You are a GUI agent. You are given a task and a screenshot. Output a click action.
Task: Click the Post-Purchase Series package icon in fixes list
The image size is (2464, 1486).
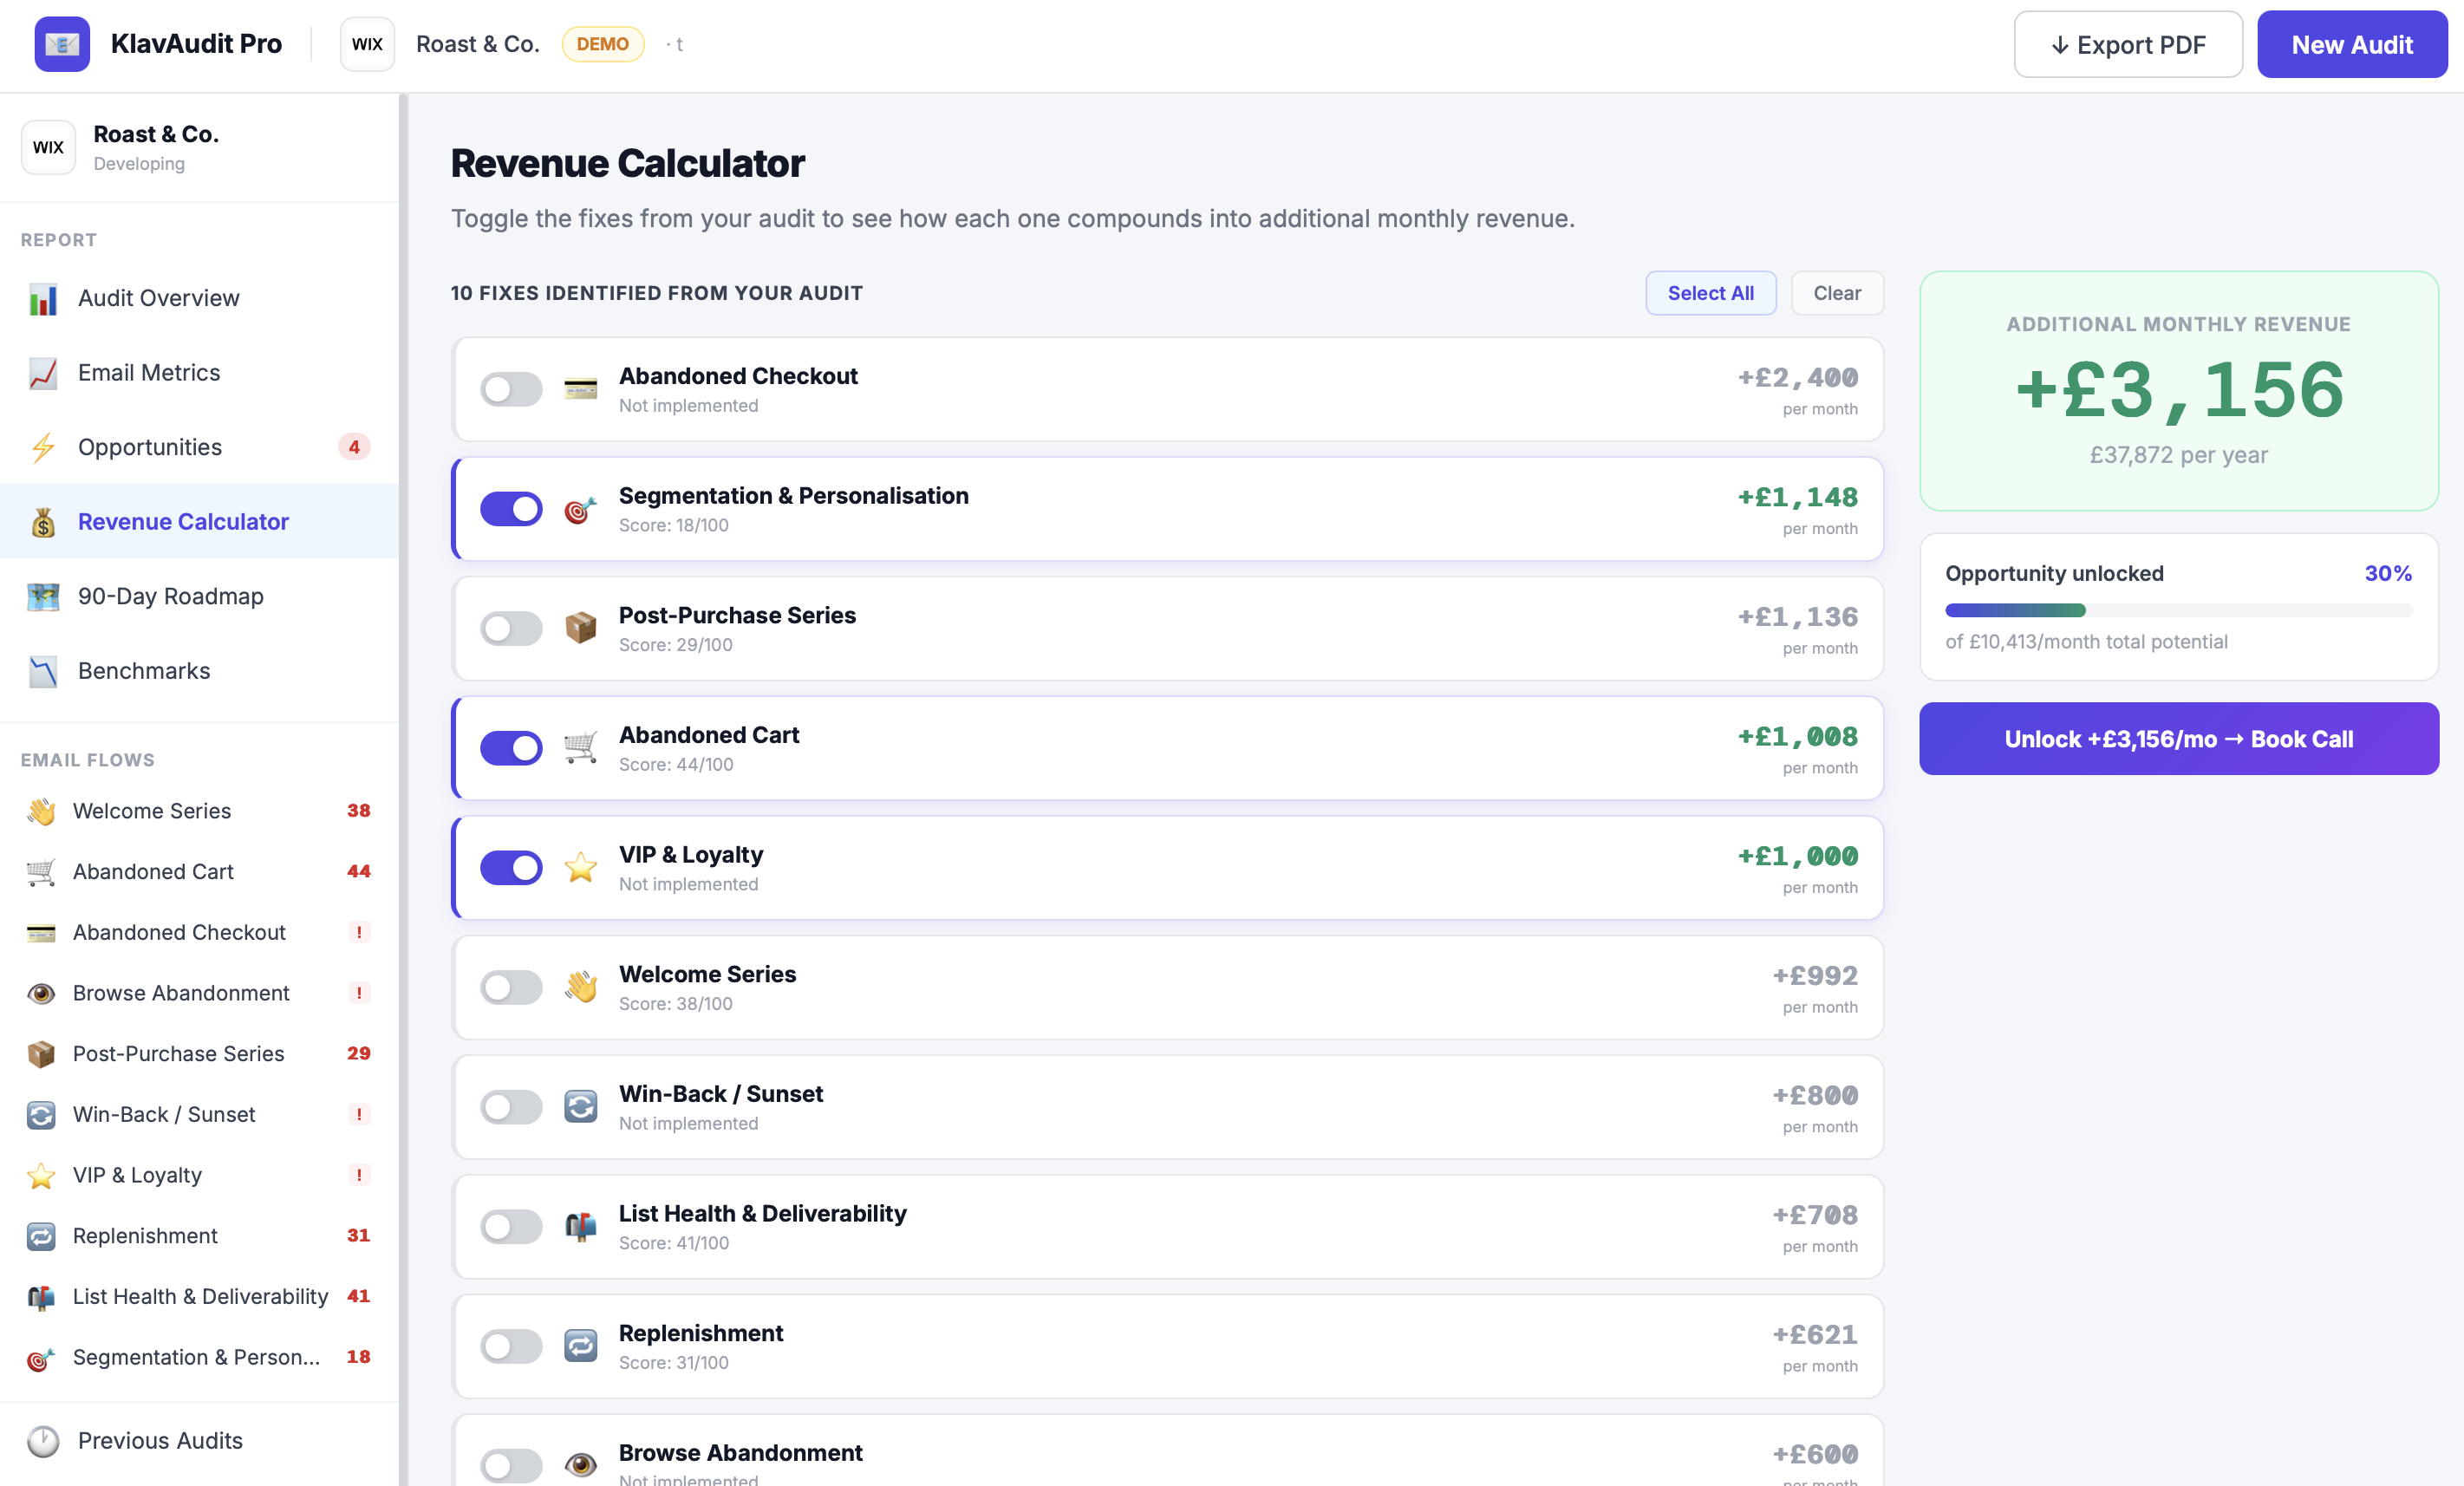point(580,629)
